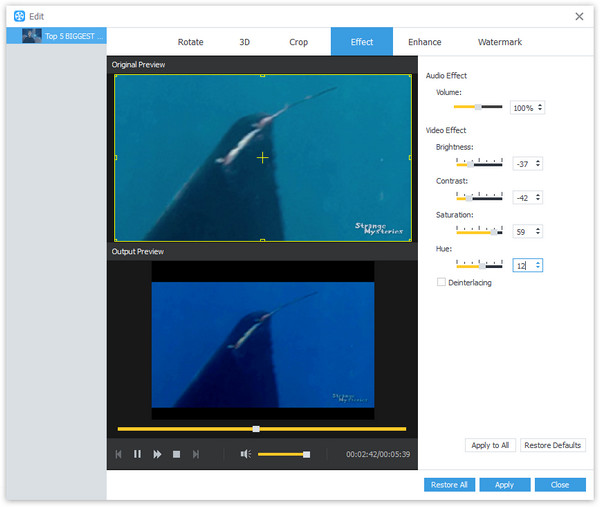
Task: Open the 3D tab
Action: tap(245, 42)
